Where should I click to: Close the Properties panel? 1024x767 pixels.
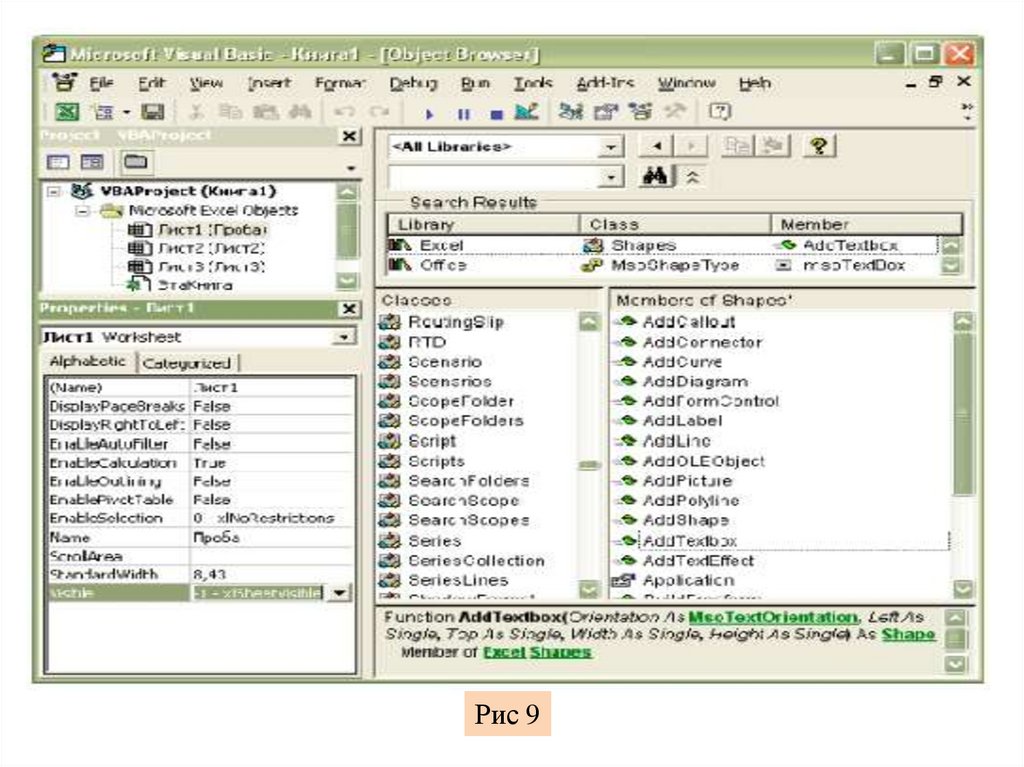click(x=349, y=308)
